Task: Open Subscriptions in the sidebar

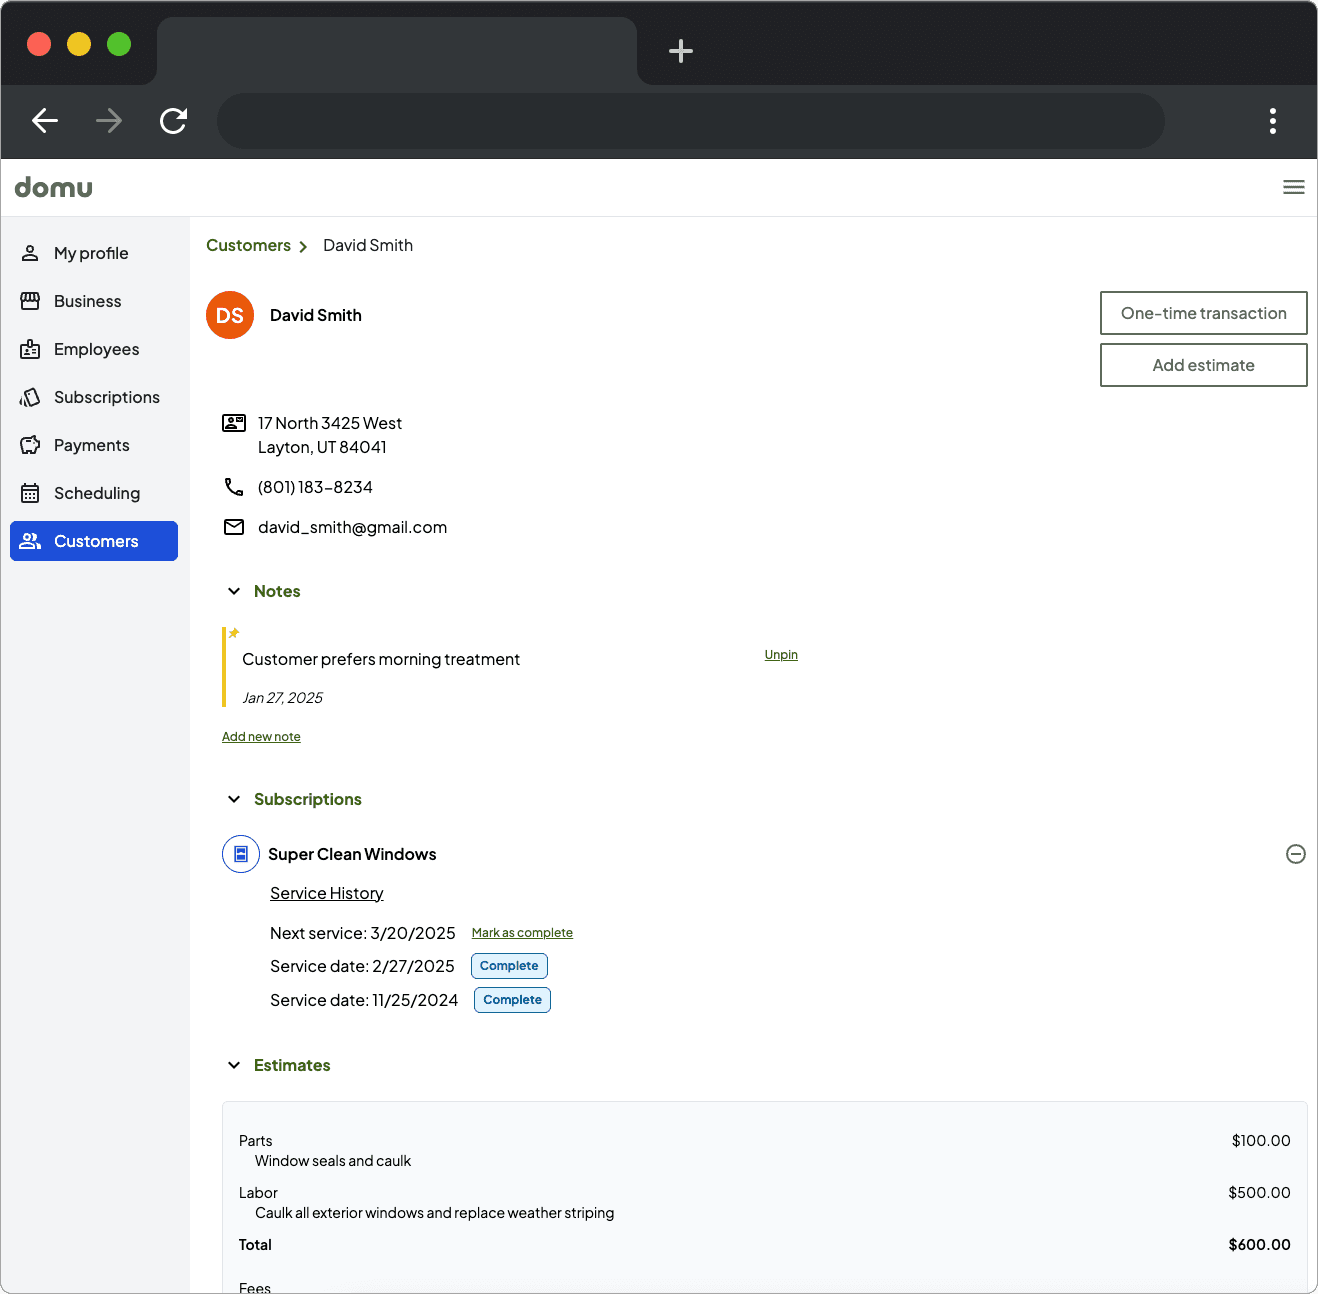Action: pos(94,397)
